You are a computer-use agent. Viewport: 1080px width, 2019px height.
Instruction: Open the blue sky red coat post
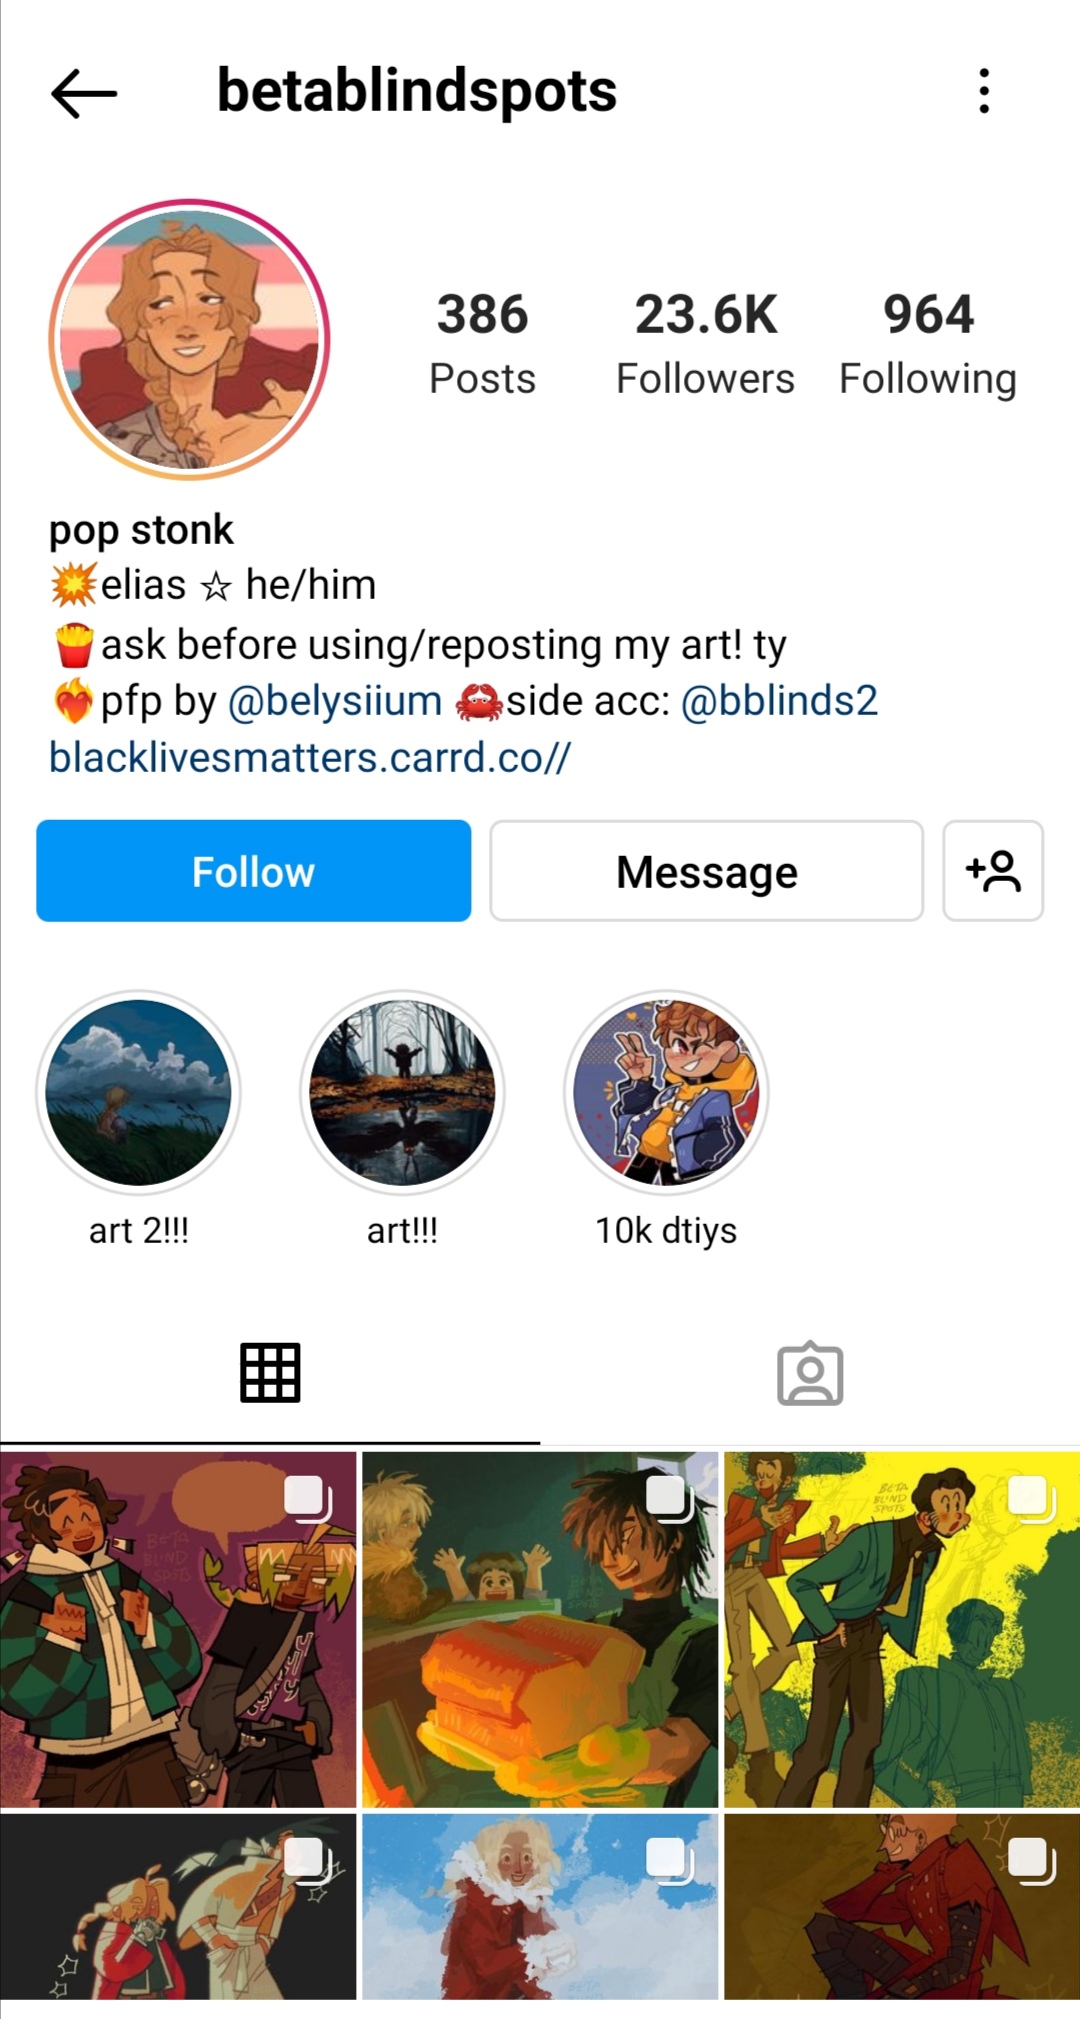540,1906
